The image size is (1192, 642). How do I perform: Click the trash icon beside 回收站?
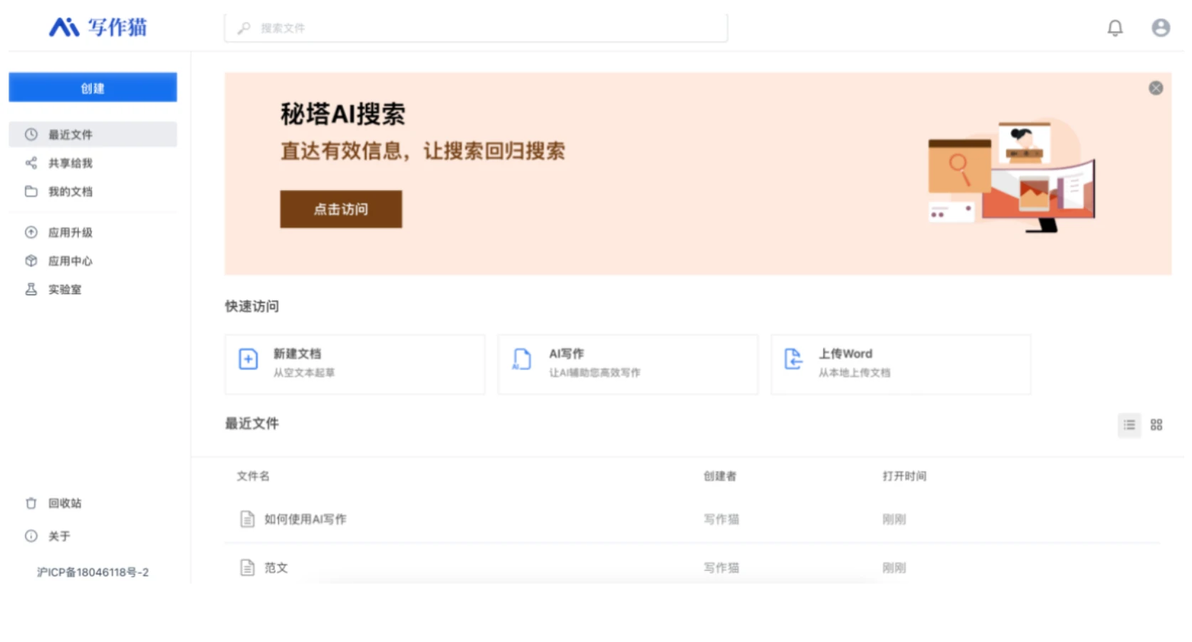click(31, 503)
